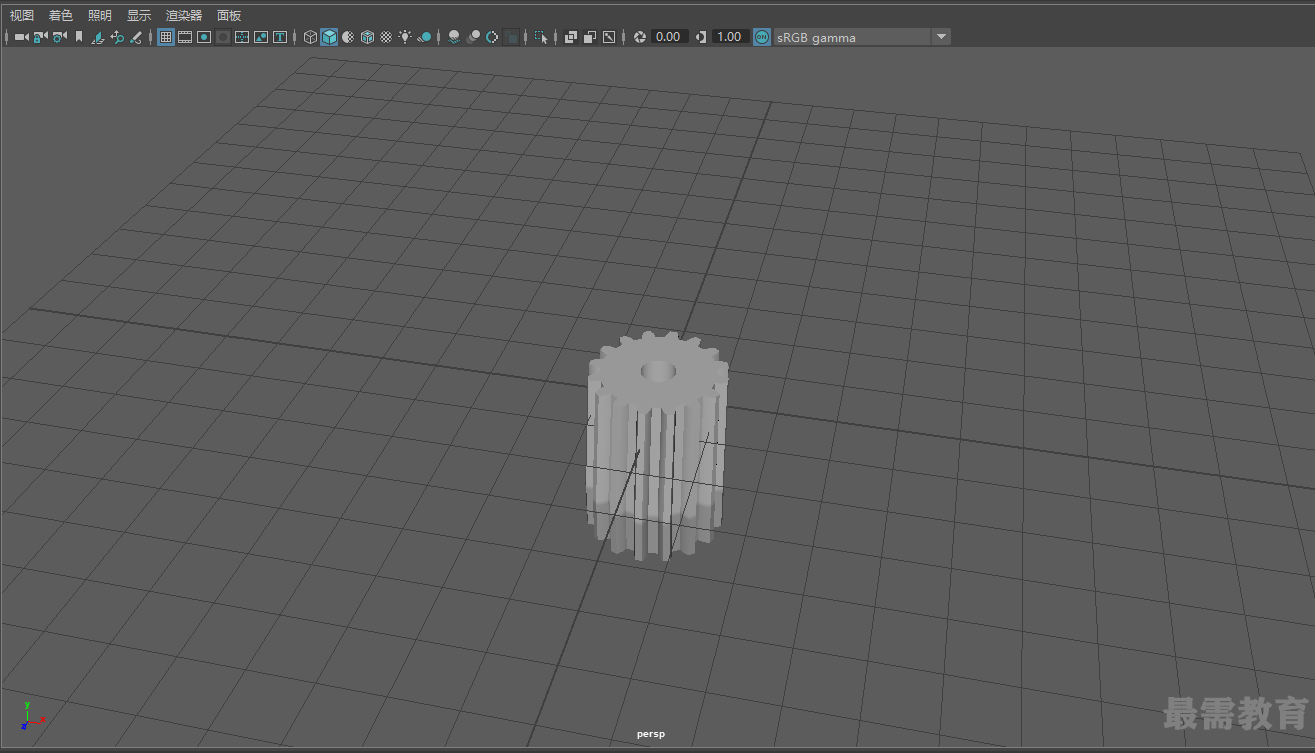Open the 着色 menu

tap(60, 15)
